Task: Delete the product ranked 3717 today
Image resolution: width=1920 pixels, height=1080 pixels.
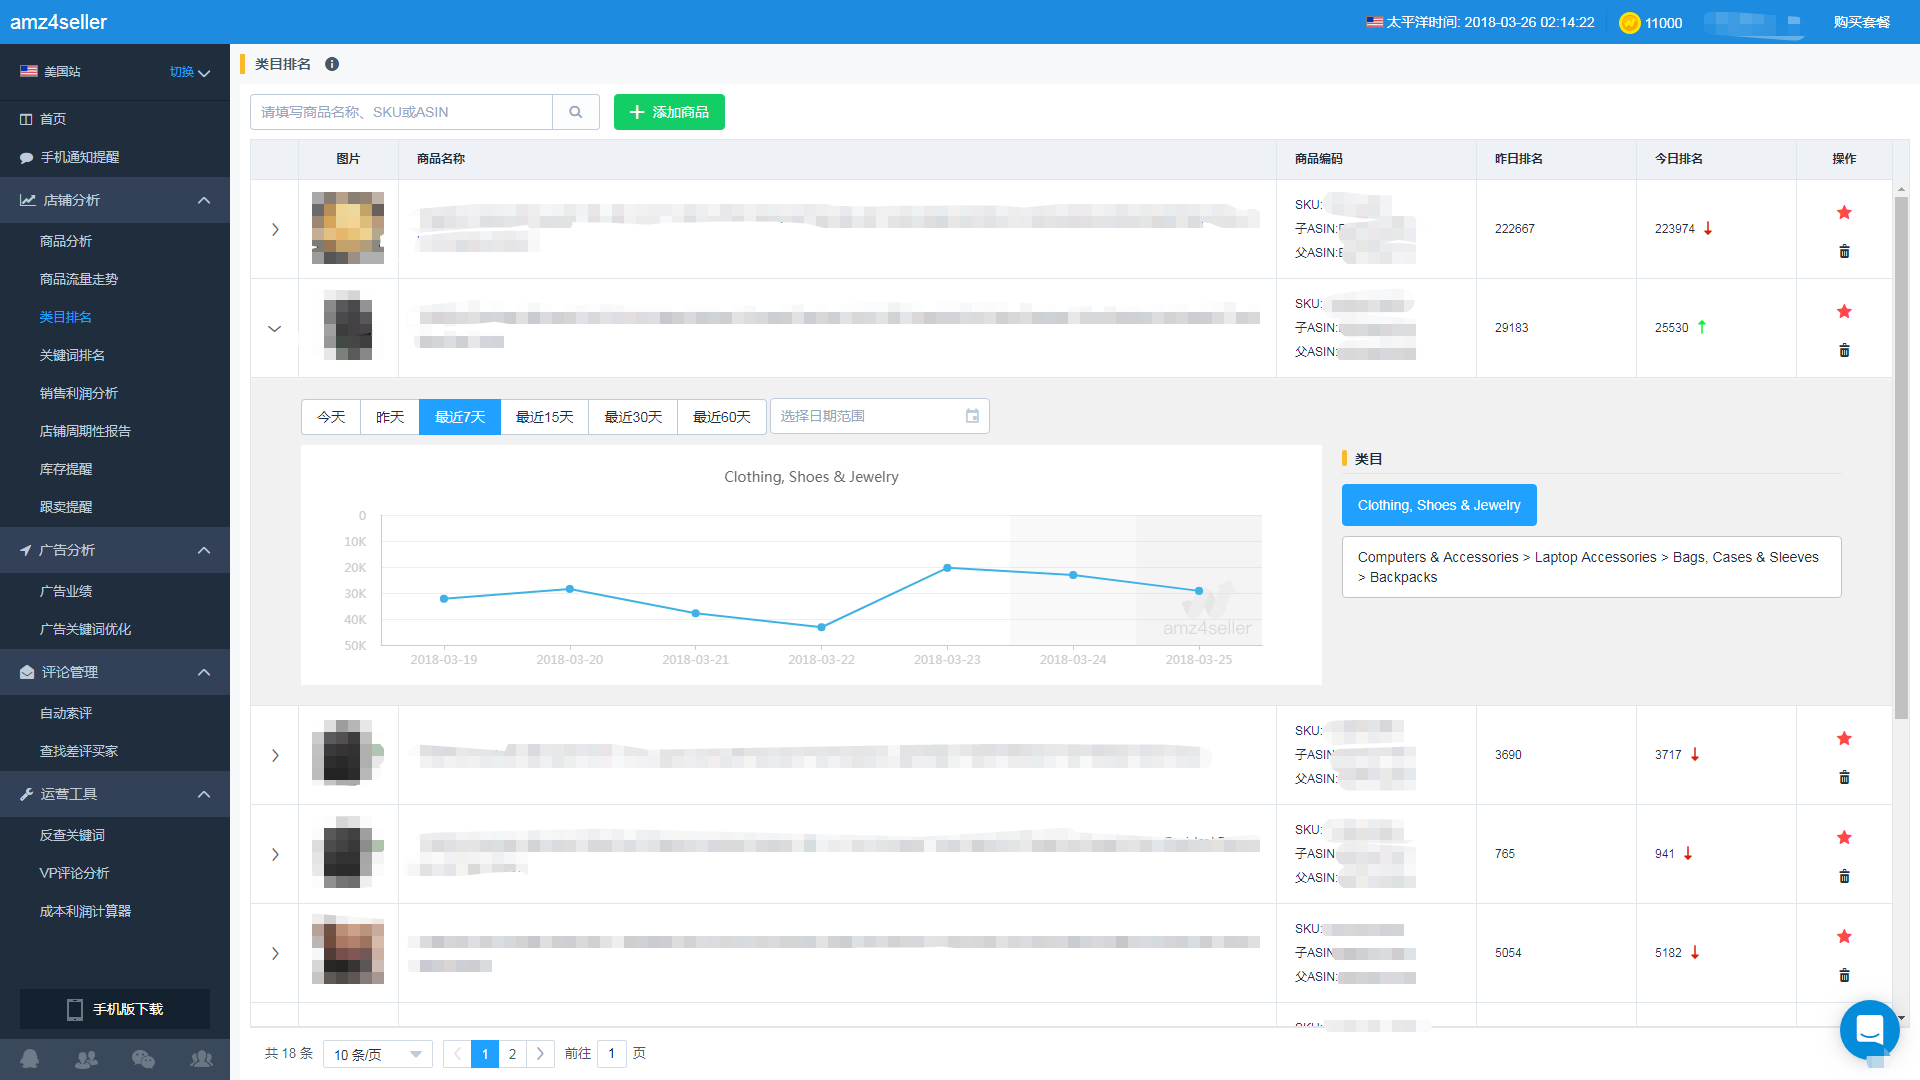Action: (x=1844, y=777)
